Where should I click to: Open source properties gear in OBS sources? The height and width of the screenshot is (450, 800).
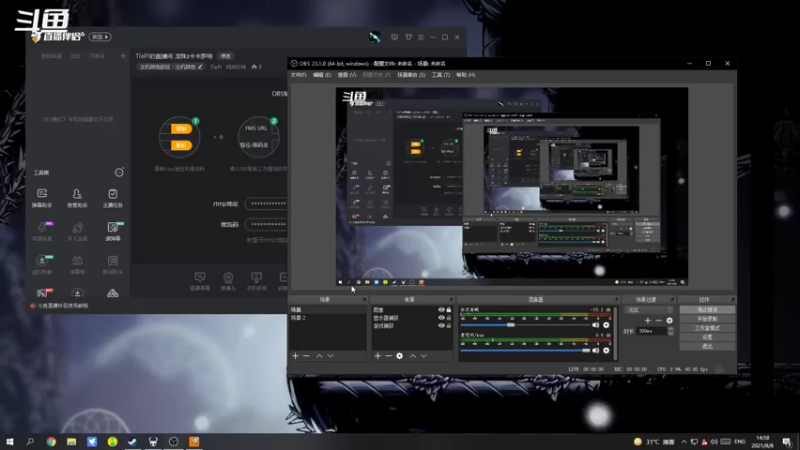click(x=399, y=356)
